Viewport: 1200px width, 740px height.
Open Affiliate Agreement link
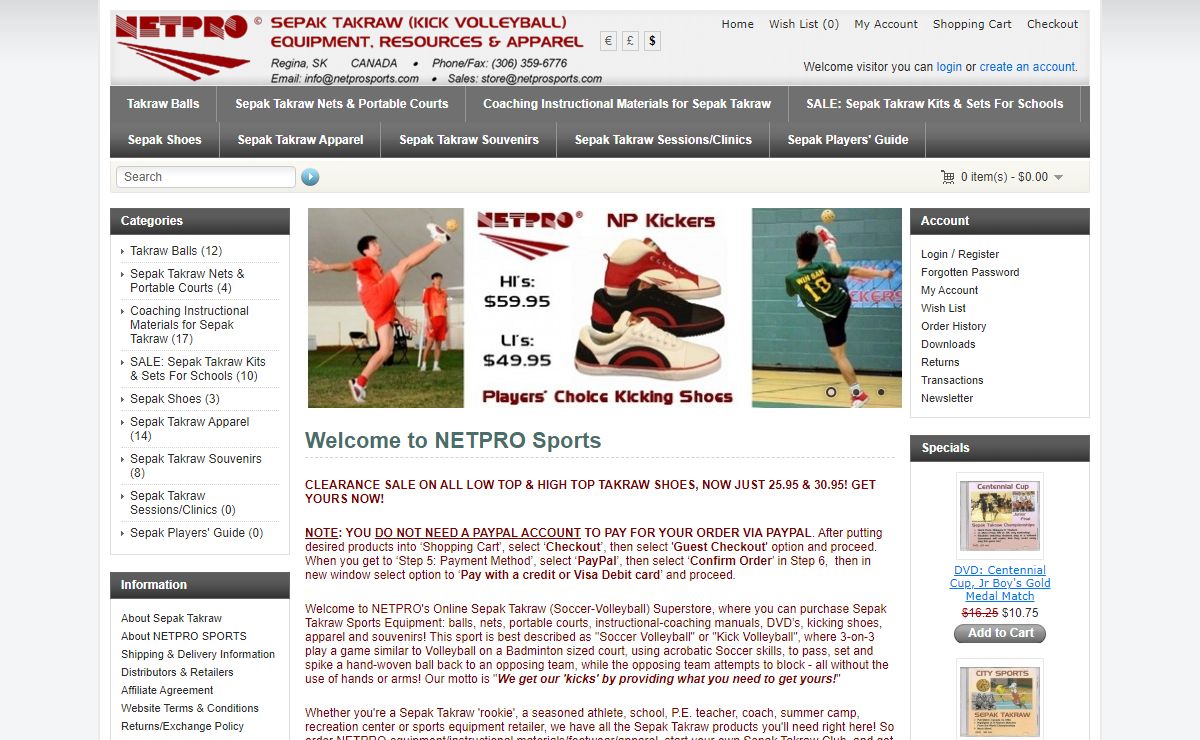coord(167,690)
